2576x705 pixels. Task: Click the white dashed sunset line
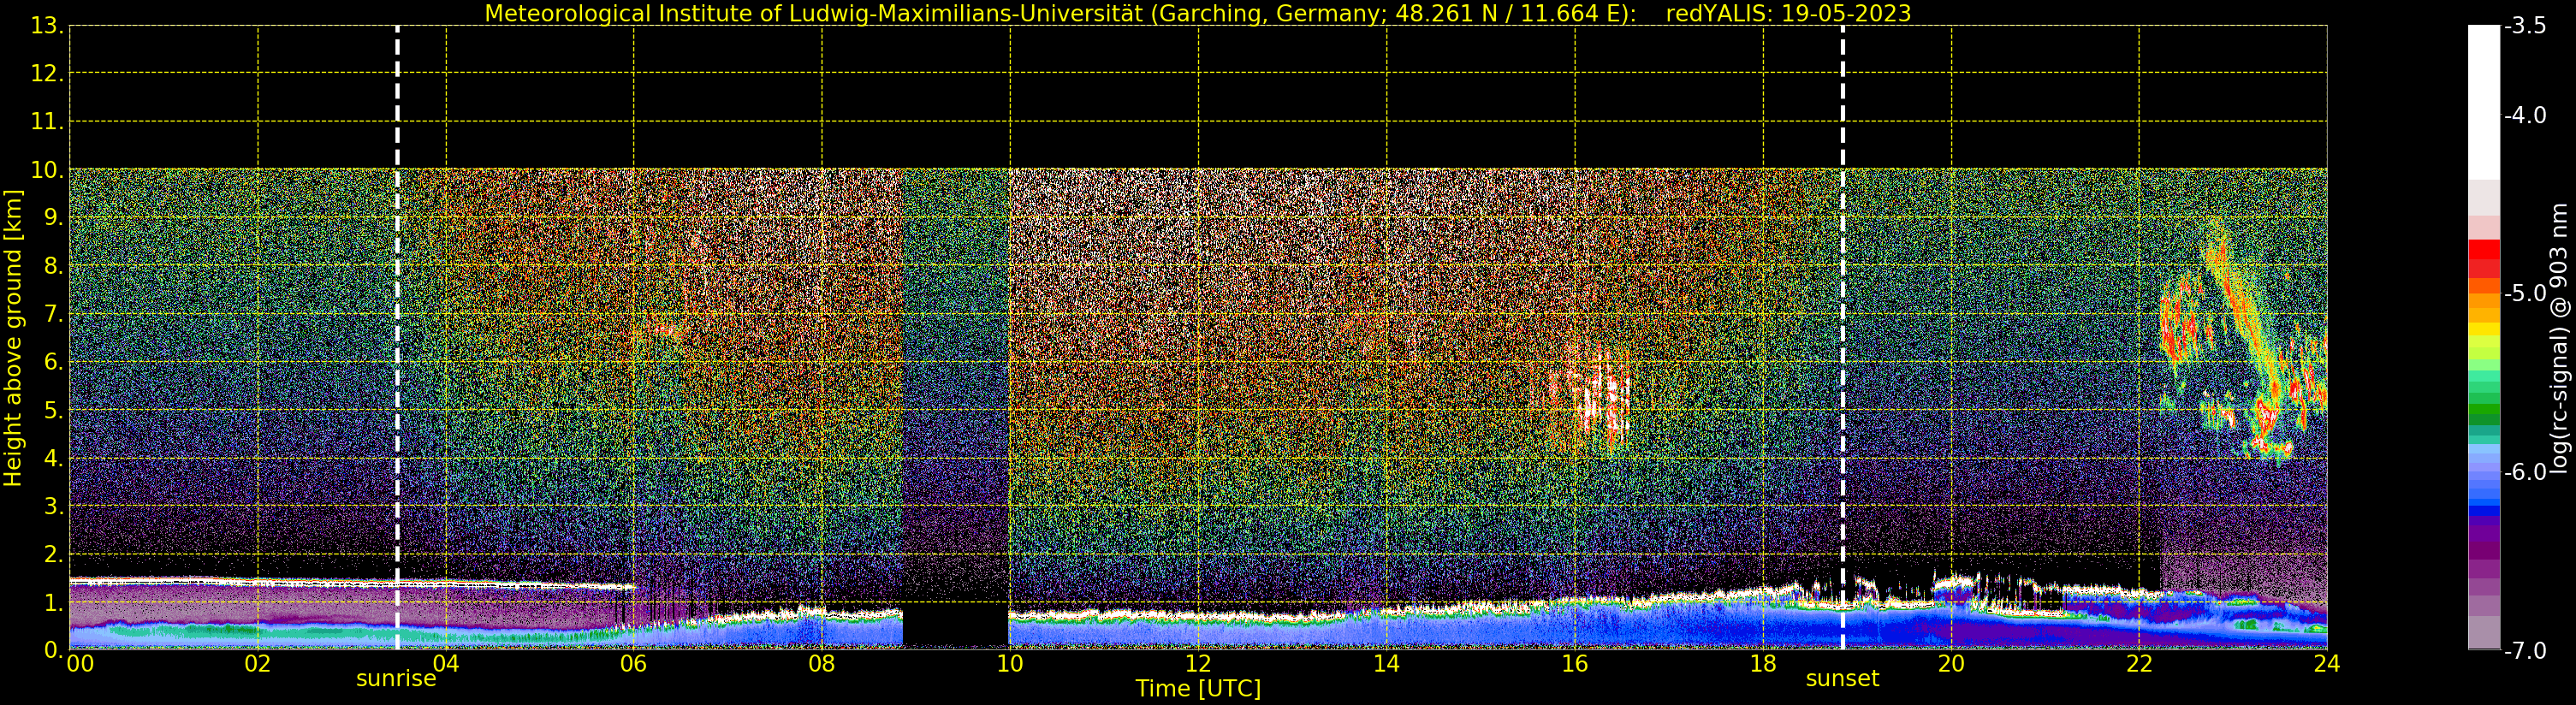(x=1843, y=337)
